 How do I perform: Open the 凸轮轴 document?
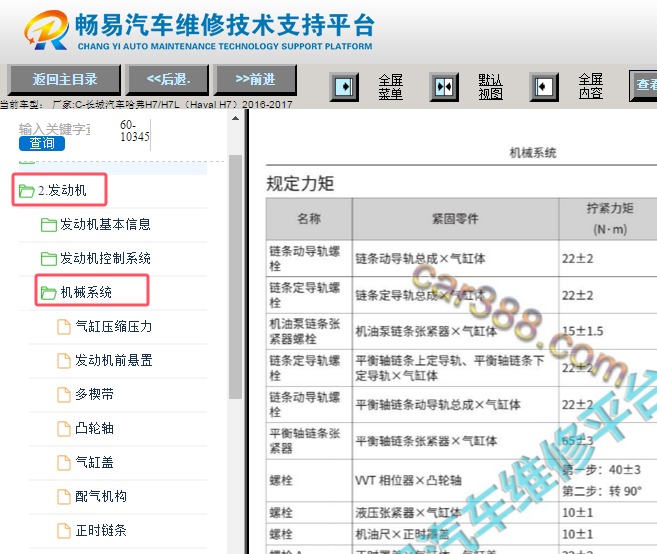(x=94, y=428)
